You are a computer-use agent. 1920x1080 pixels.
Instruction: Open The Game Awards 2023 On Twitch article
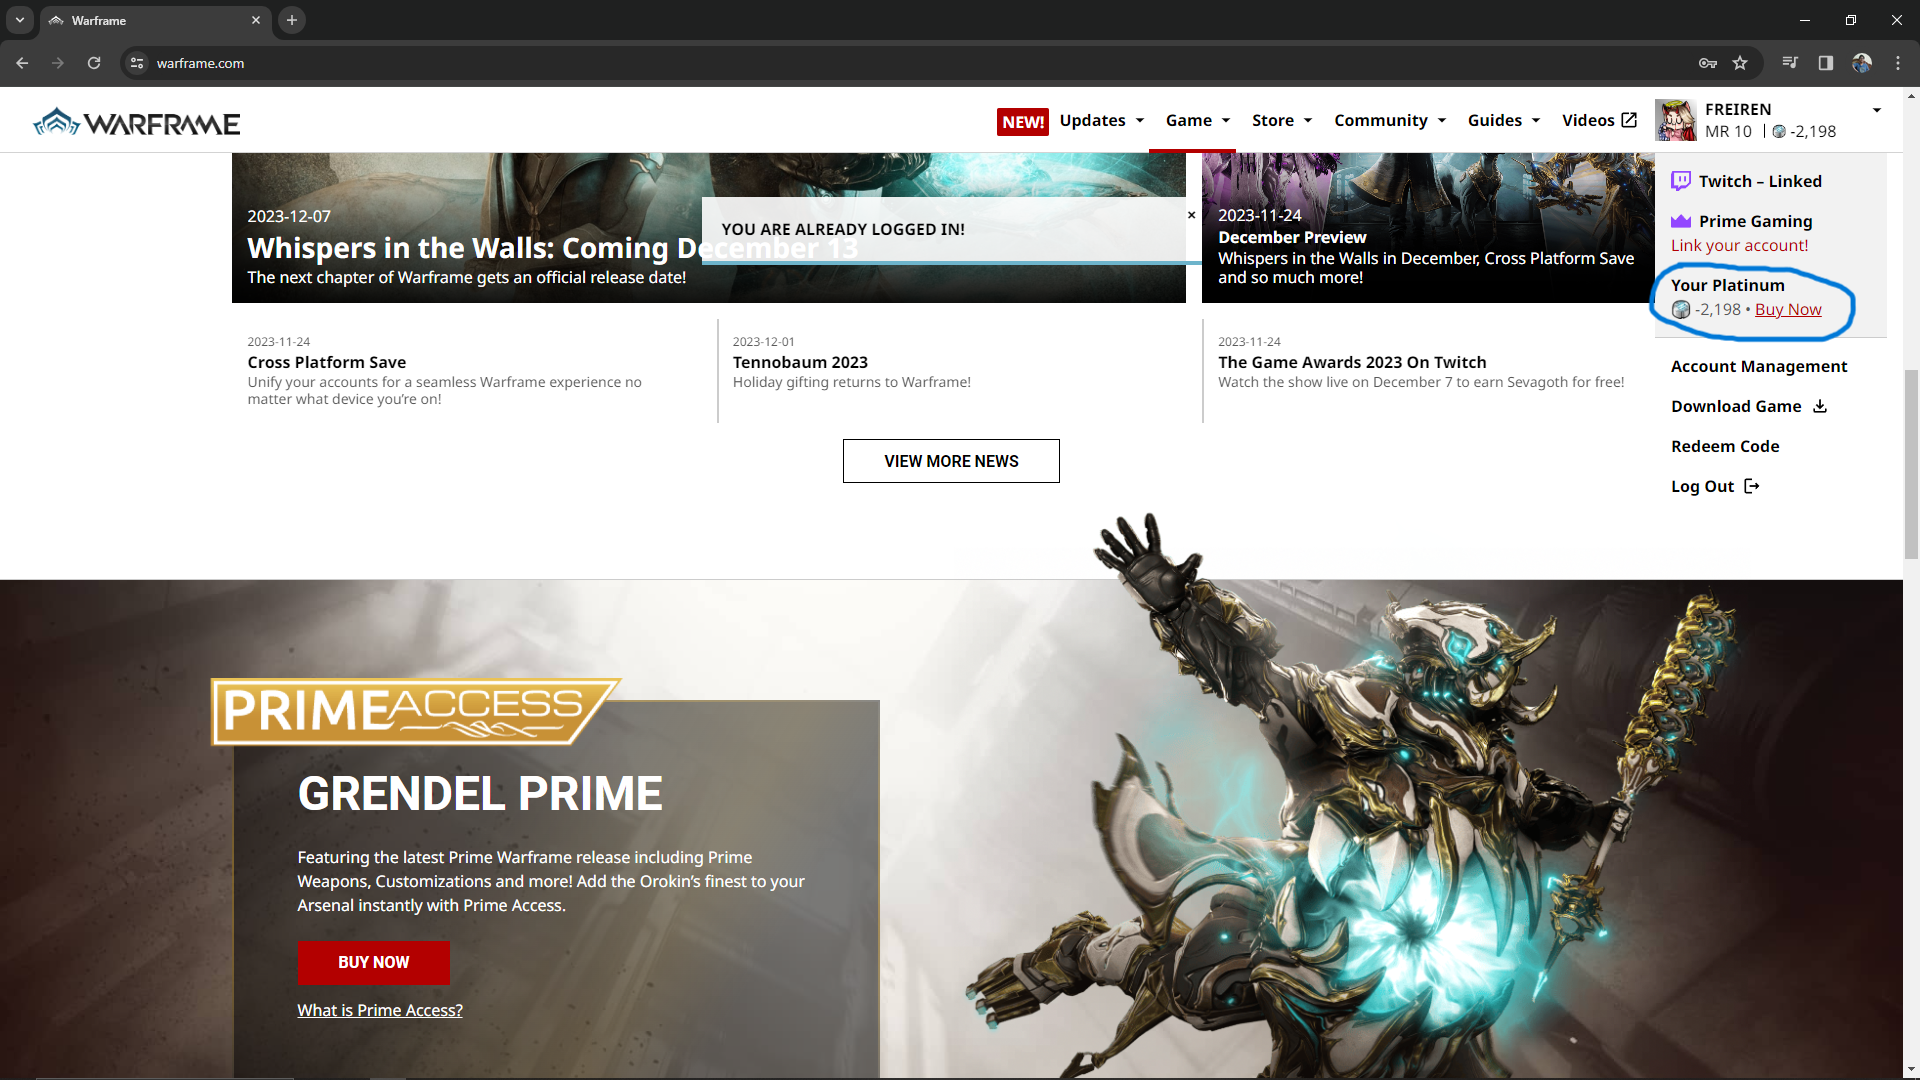pos(1352,362)
